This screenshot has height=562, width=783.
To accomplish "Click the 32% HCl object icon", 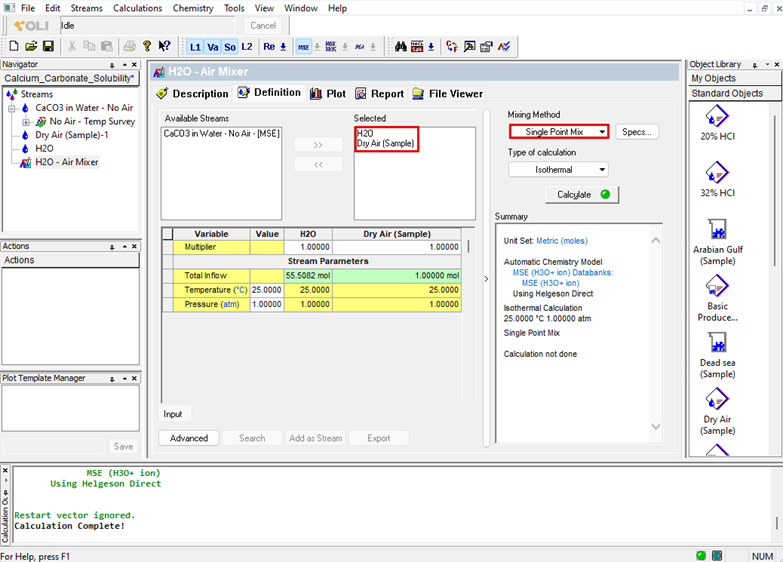I will coord(717,173).
